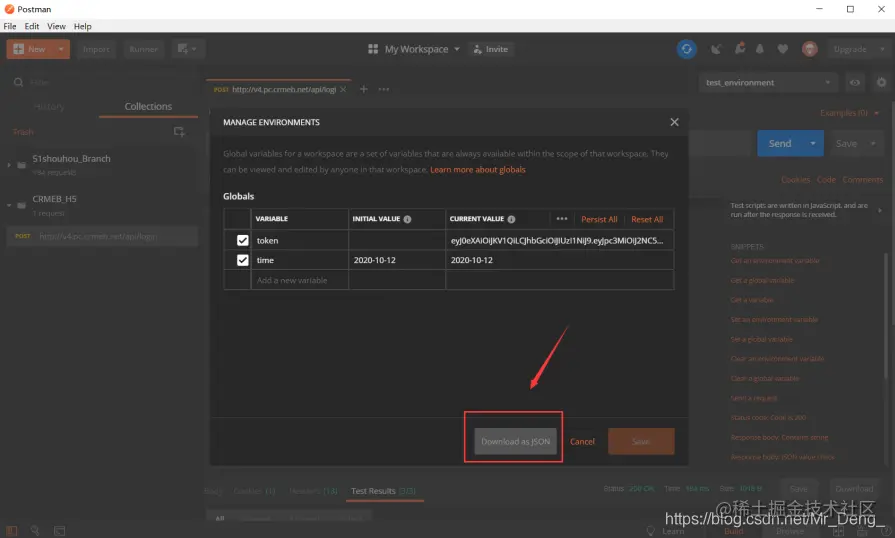Click the blue Send button
Viewport: 895px width, 538px height.
(780, 143)
